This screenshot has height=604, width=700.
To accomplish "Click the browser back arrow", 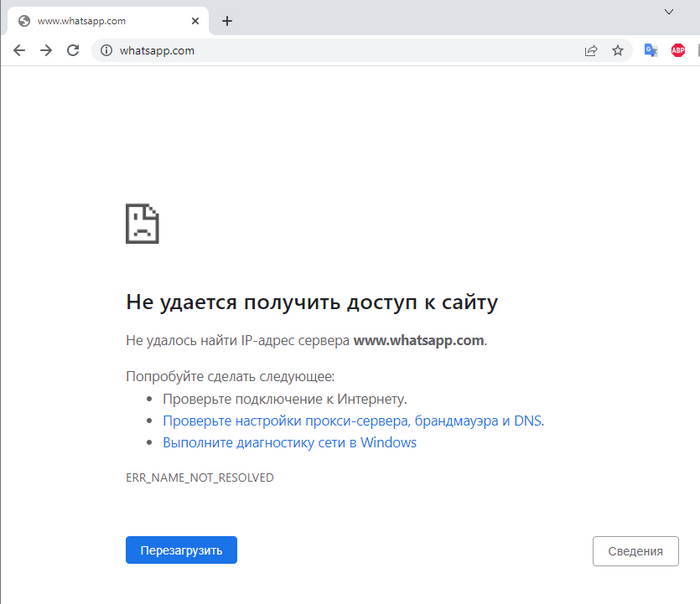I will [x=19, y=50].
